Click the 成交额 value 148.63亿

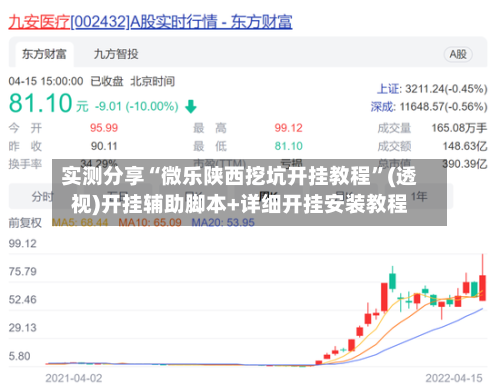point(465,146)
